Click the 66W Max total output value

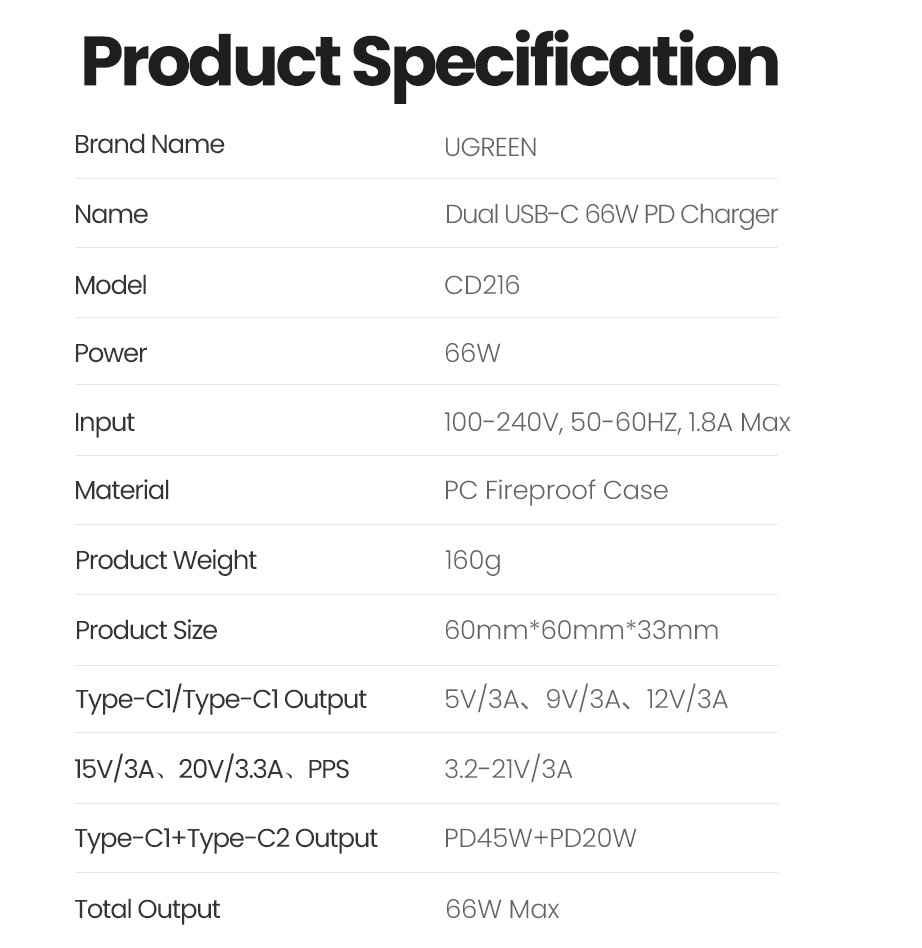(x=502, y=909)
